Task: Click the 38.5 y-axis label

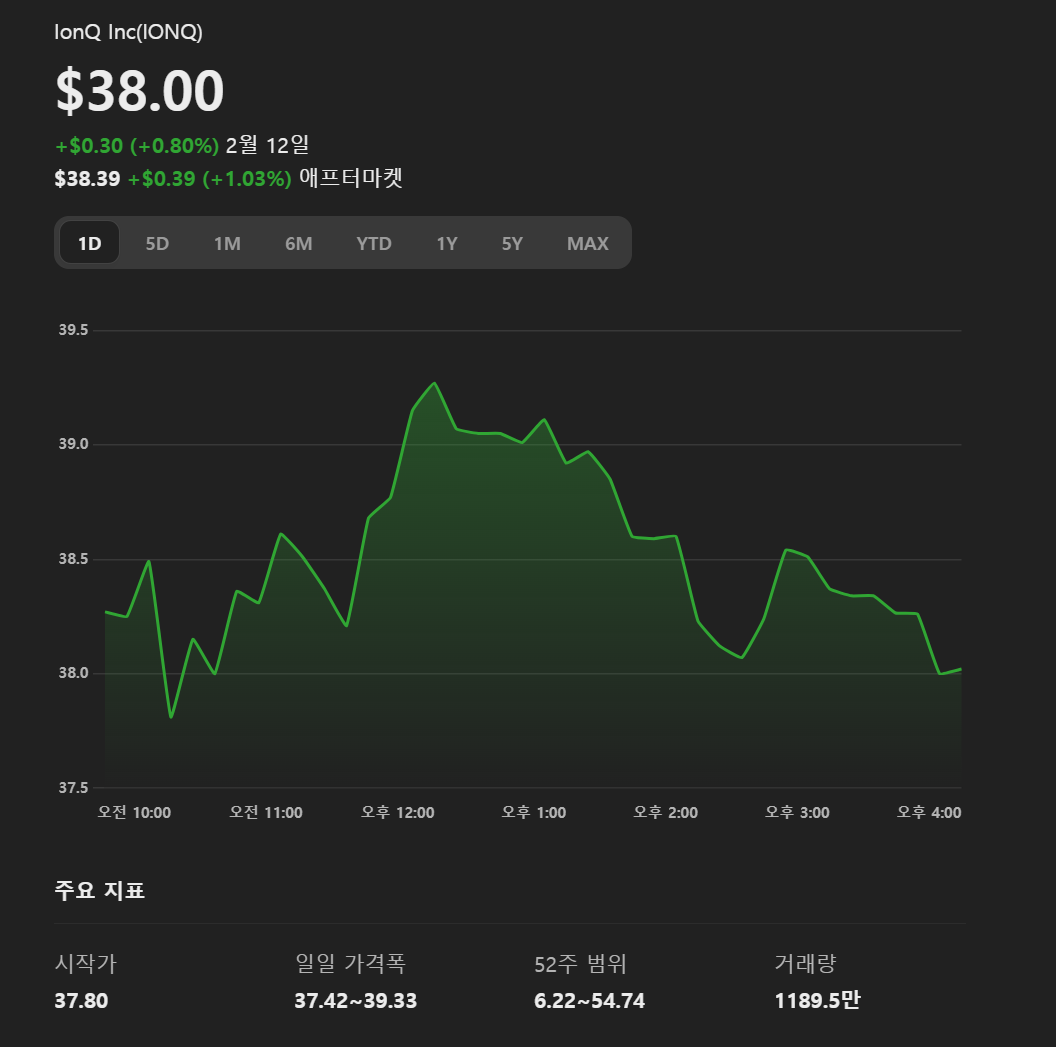Action: point(73,559)
